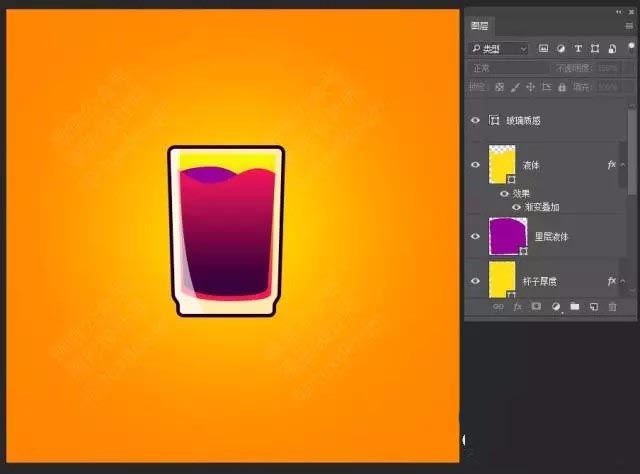
Task: Click the 渐变叠加 gradient overlay effect label
Action: [x=542, y=207]
